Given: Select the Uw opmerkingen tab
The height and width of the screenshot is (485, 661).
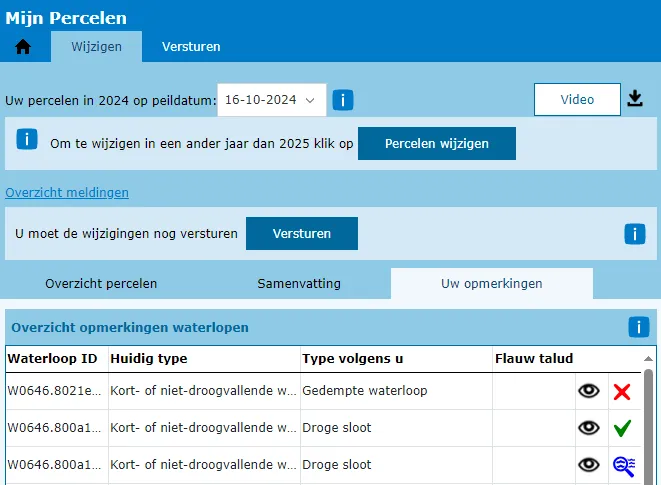Looking at the screenshot, I should 492,283.
